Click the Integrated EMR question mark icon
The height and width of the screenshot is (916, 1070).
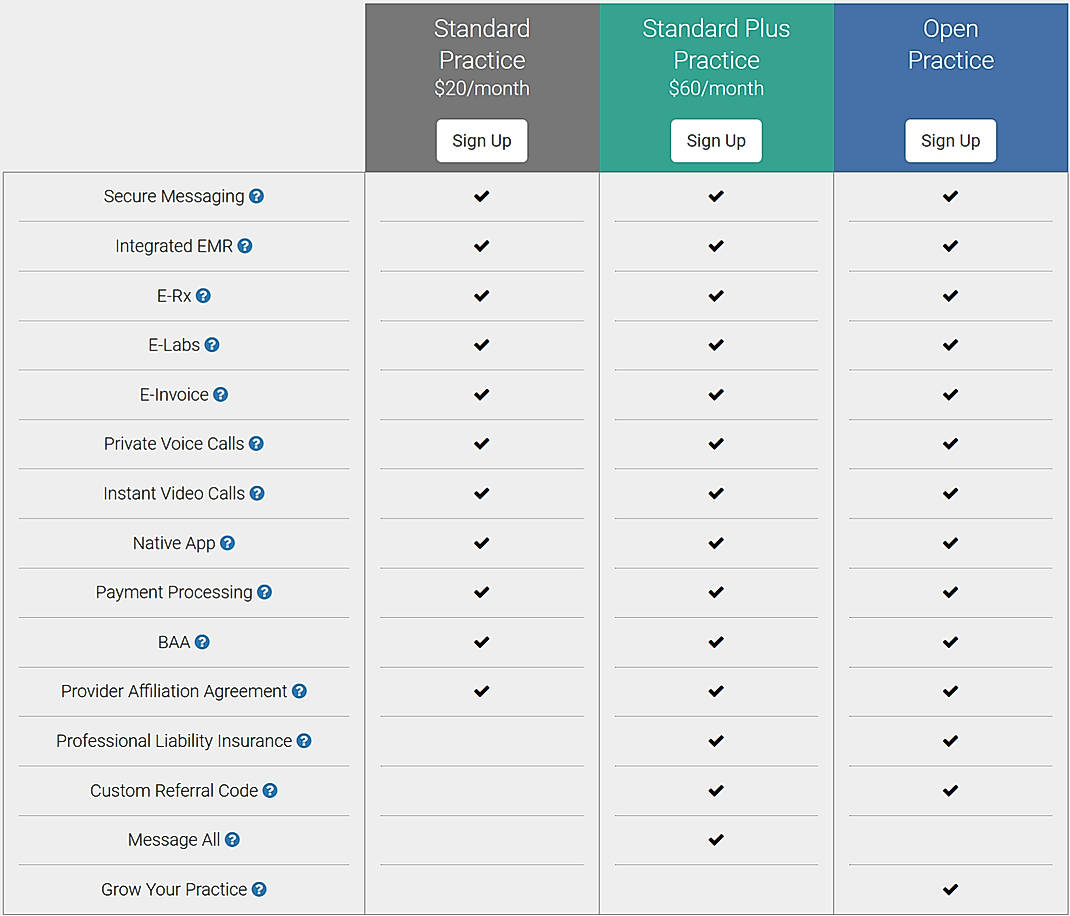point(245,246)
